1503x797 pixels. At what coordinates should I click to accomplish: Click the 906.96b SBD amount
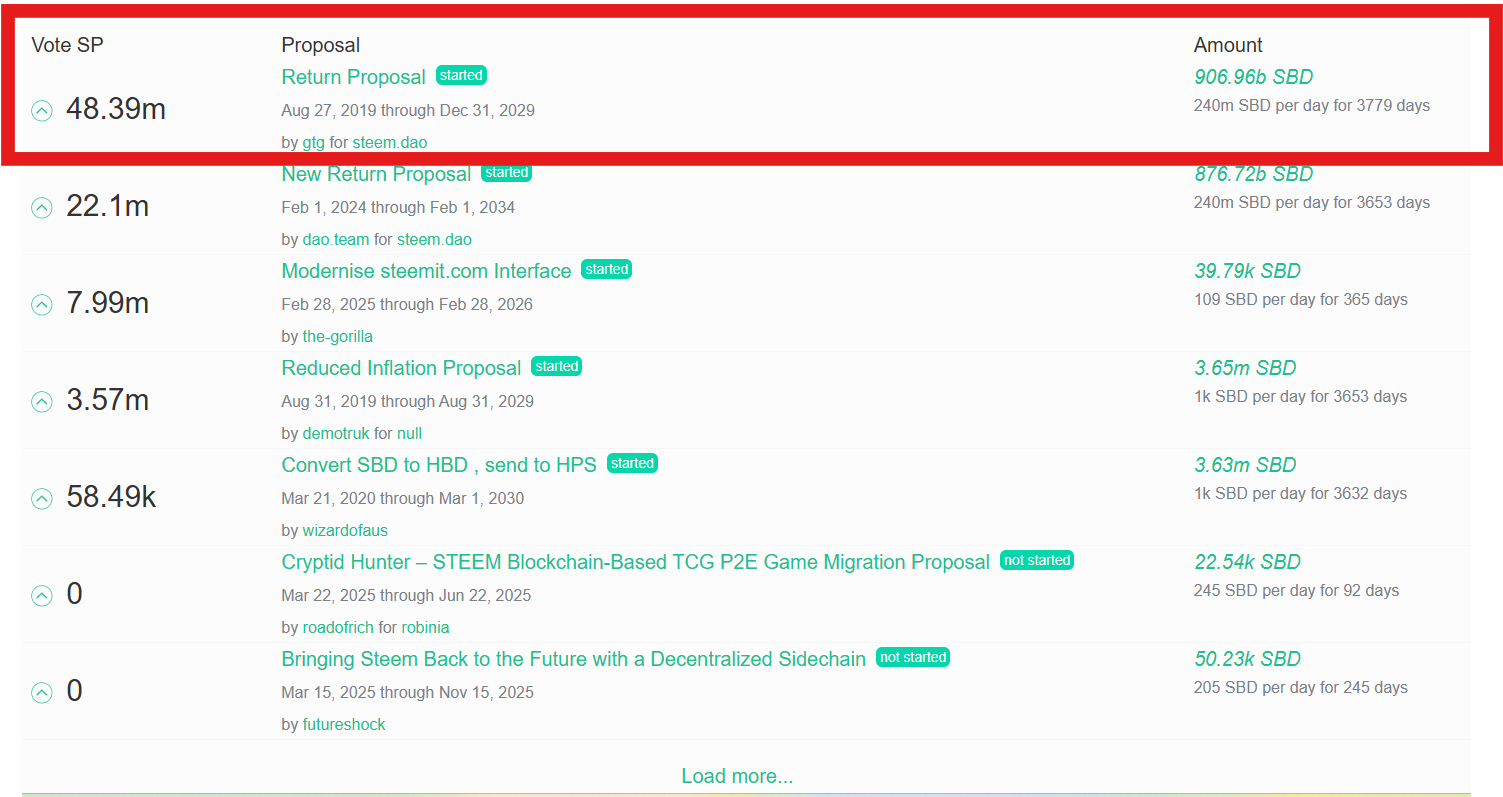click(1253, 77)
